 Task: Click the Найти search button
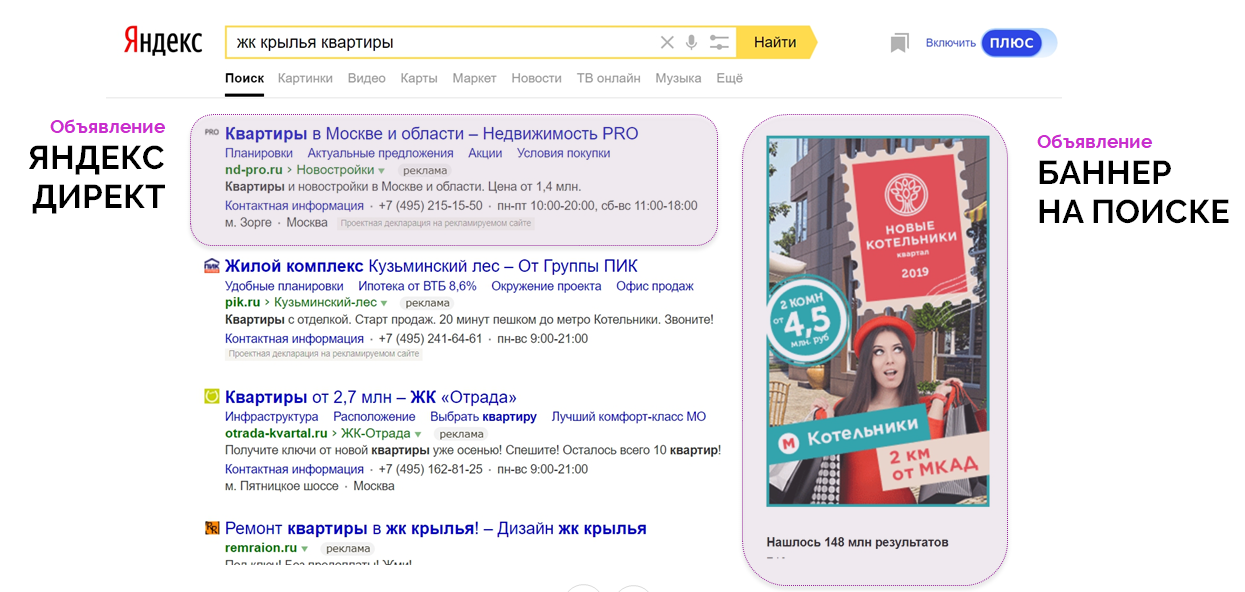775,42
